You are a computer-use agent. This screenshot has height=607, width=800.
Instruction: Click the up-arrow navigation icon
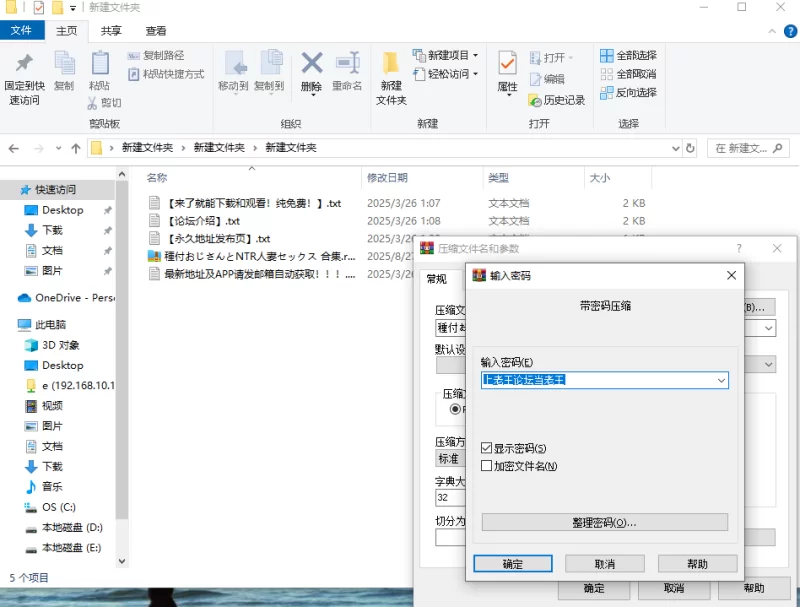pos(76,148)
